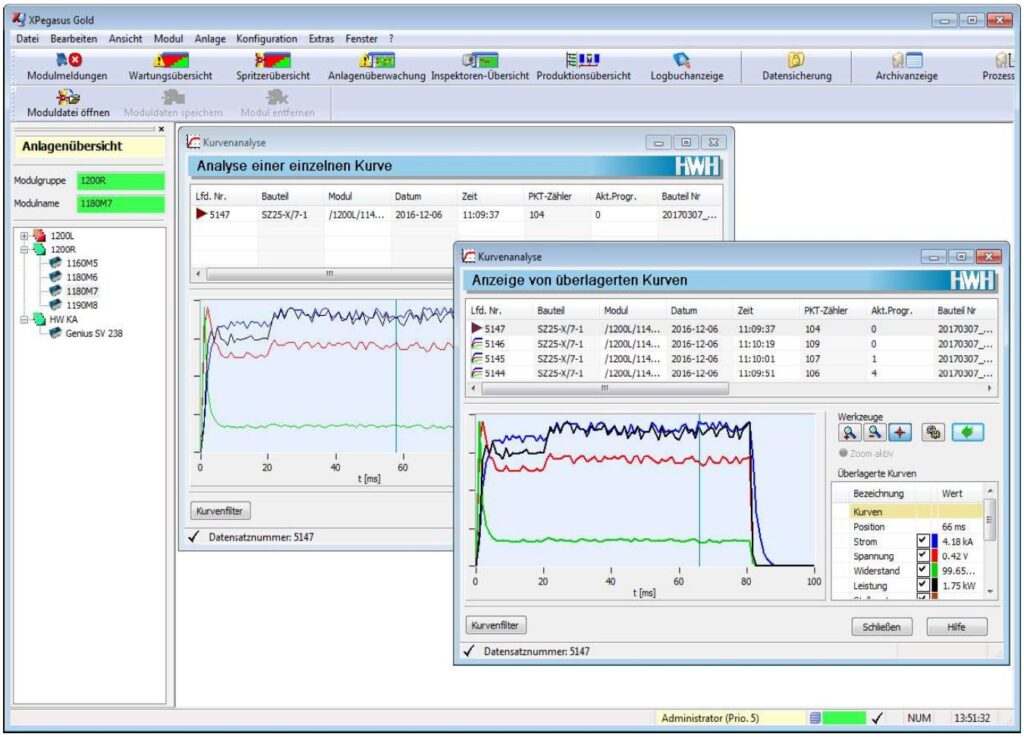Collapse the HW KA tree node
This screenshot has width=1024, height=737.
(x=24, y=319)
